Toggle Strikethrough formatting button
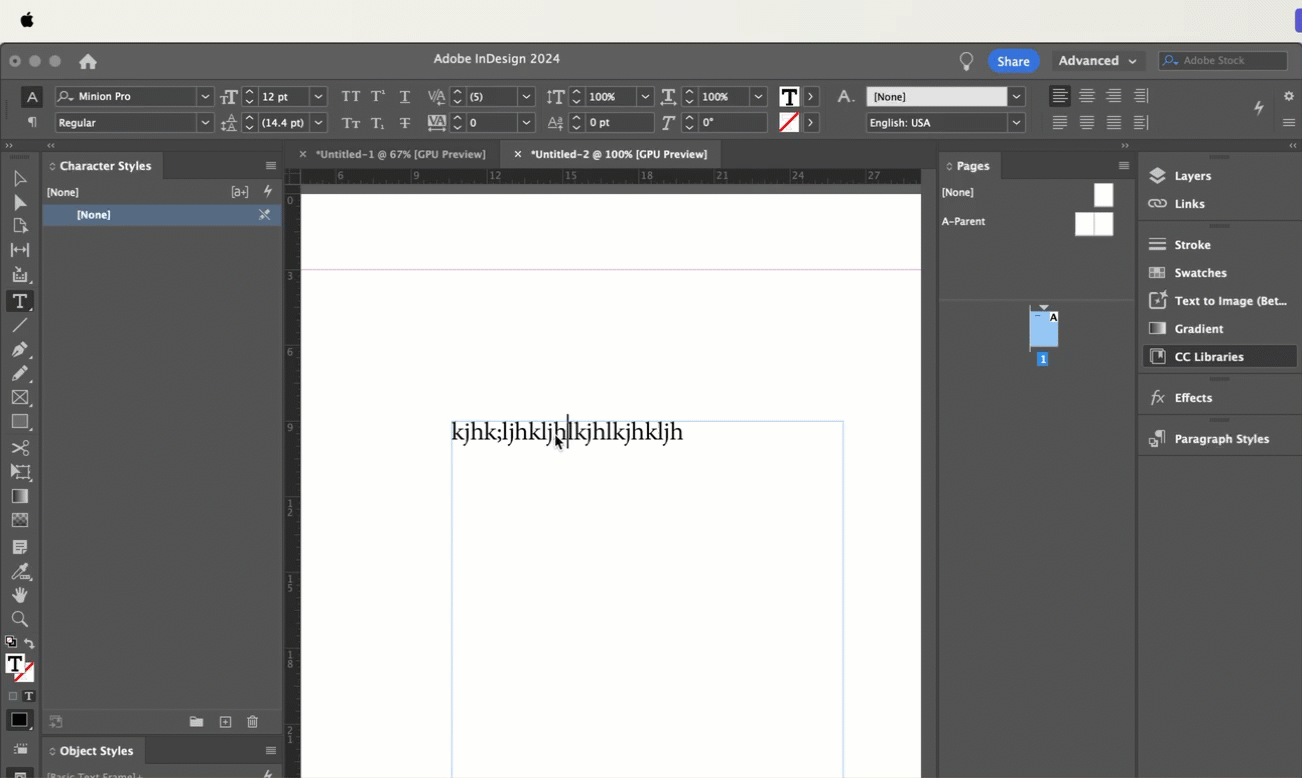 click(x=405, y=123)
